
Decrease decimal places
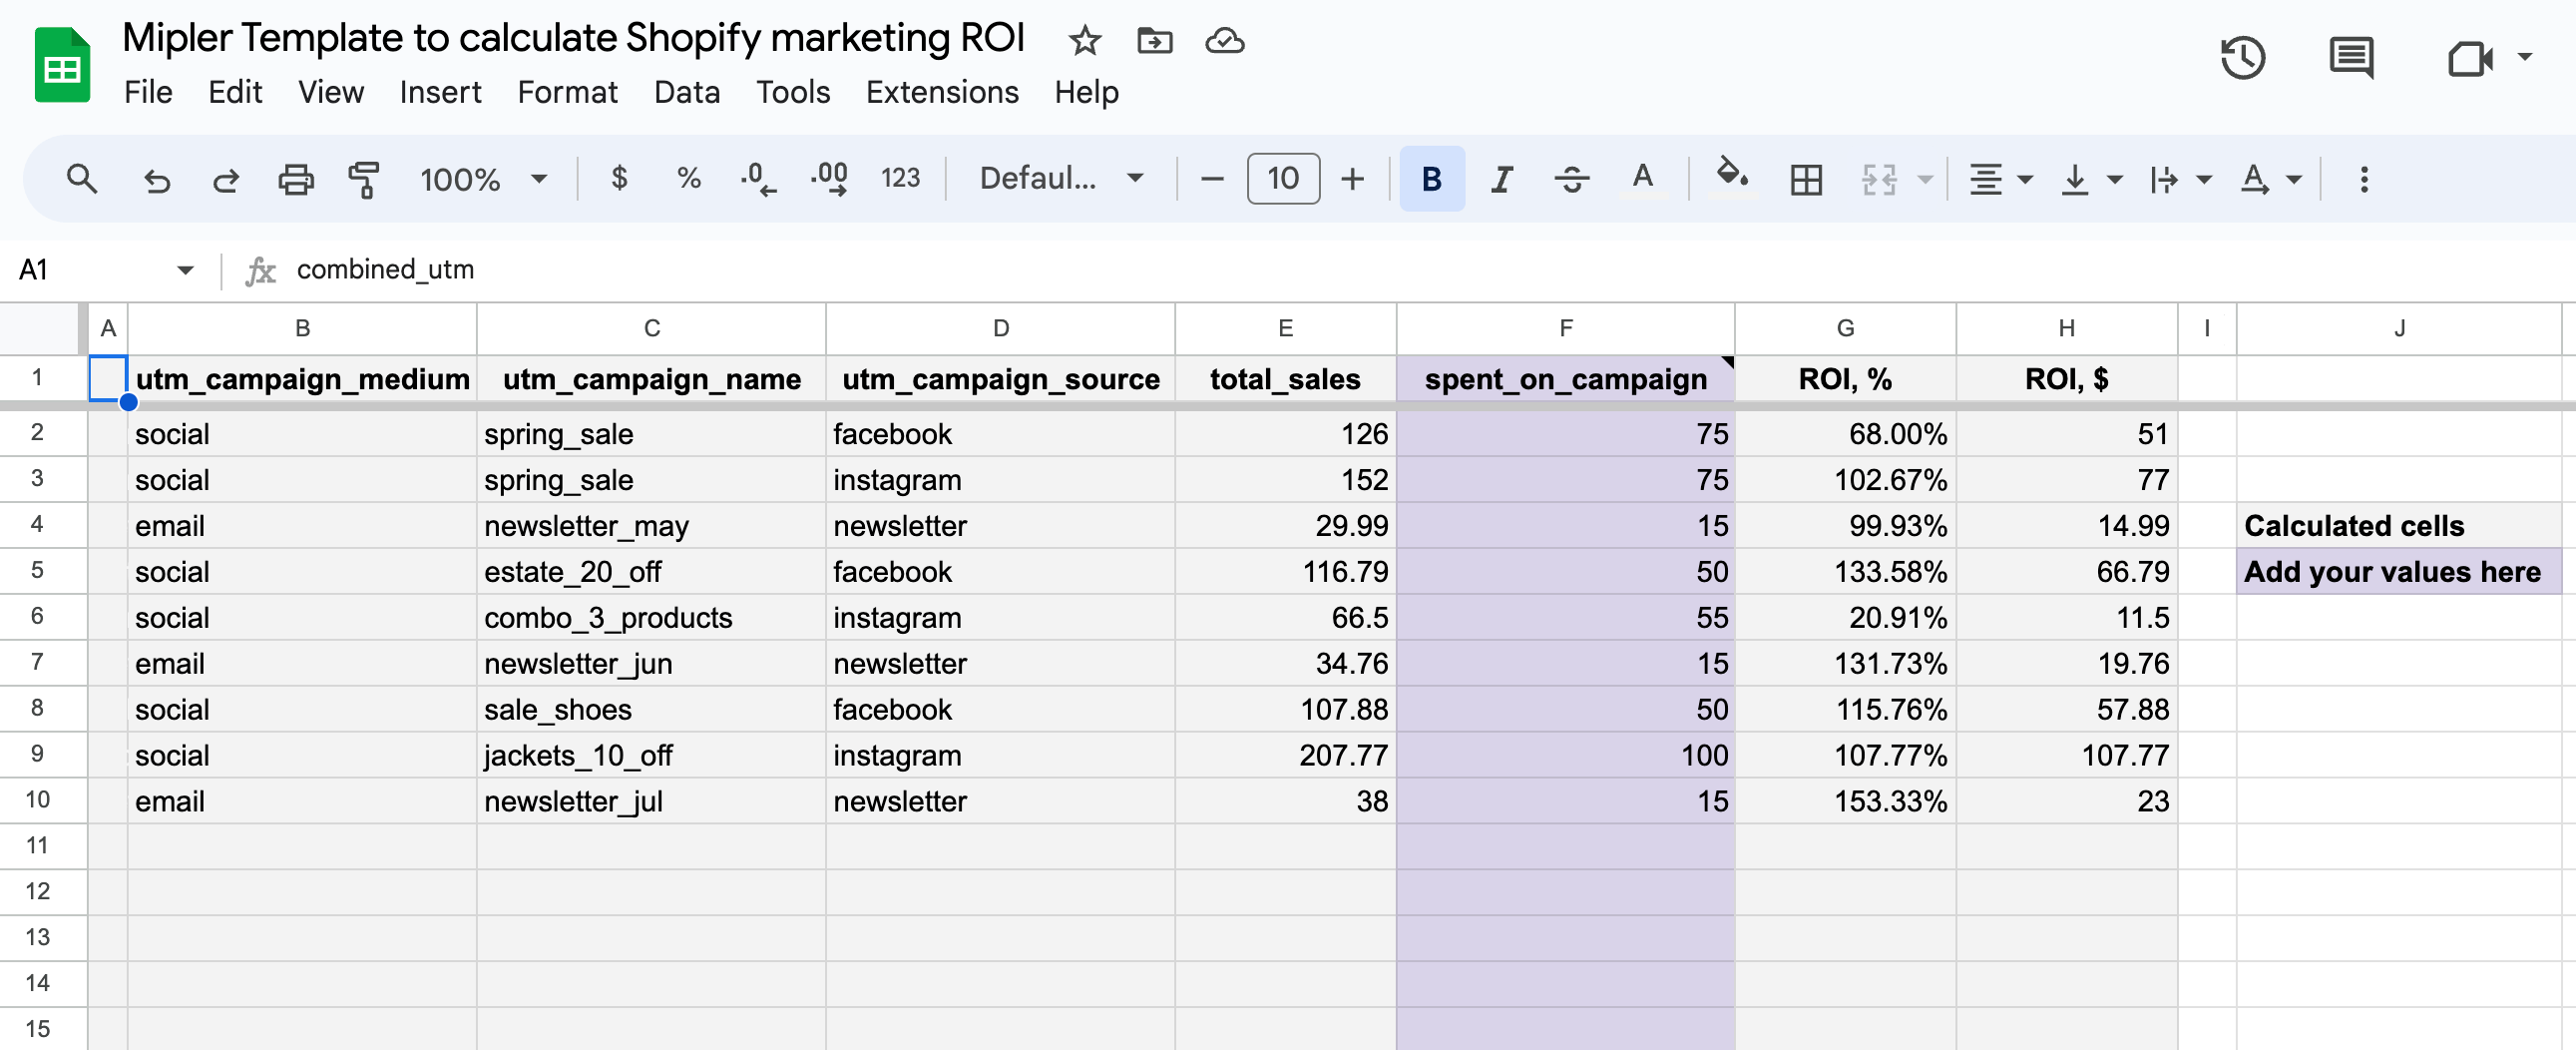click(x=757, y=178)
